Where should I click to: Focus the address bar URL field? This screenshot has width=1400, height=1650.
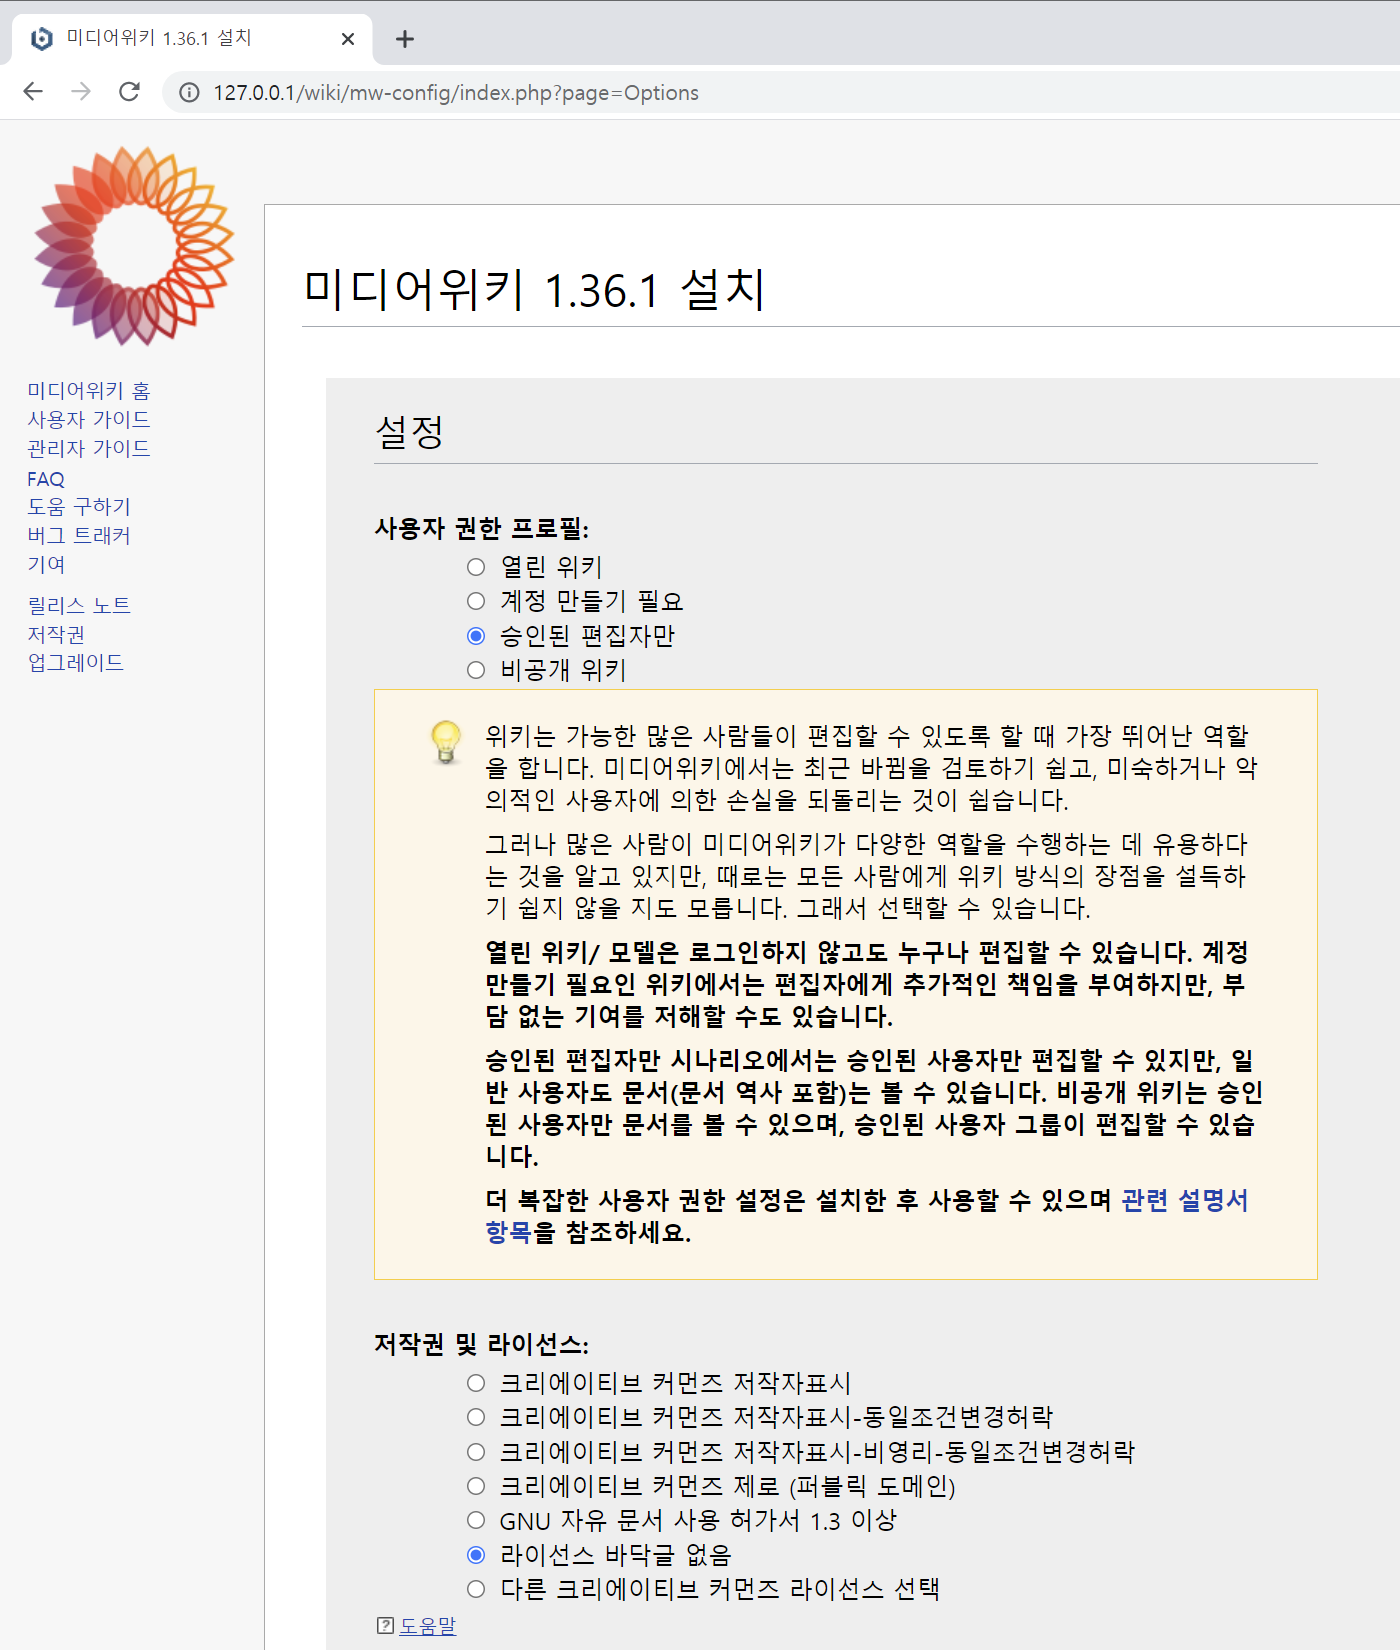click(x=780, y=93)
